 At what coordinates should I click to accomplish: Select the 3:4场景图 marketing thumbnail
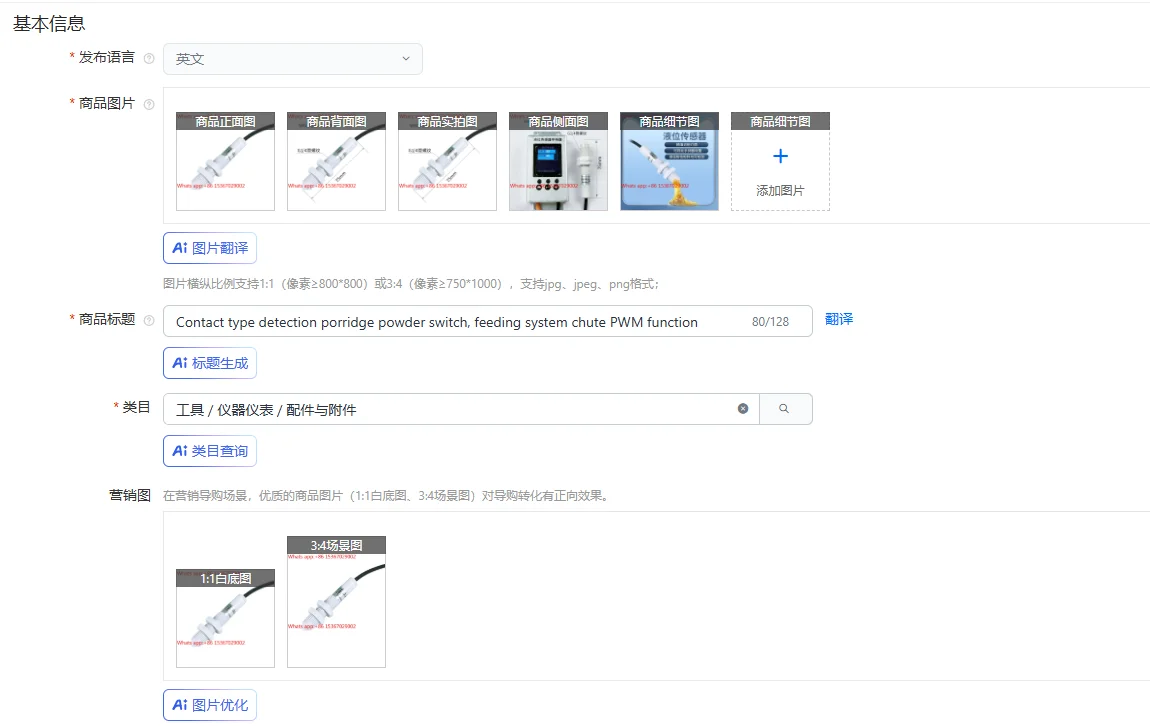pos(336,602)
